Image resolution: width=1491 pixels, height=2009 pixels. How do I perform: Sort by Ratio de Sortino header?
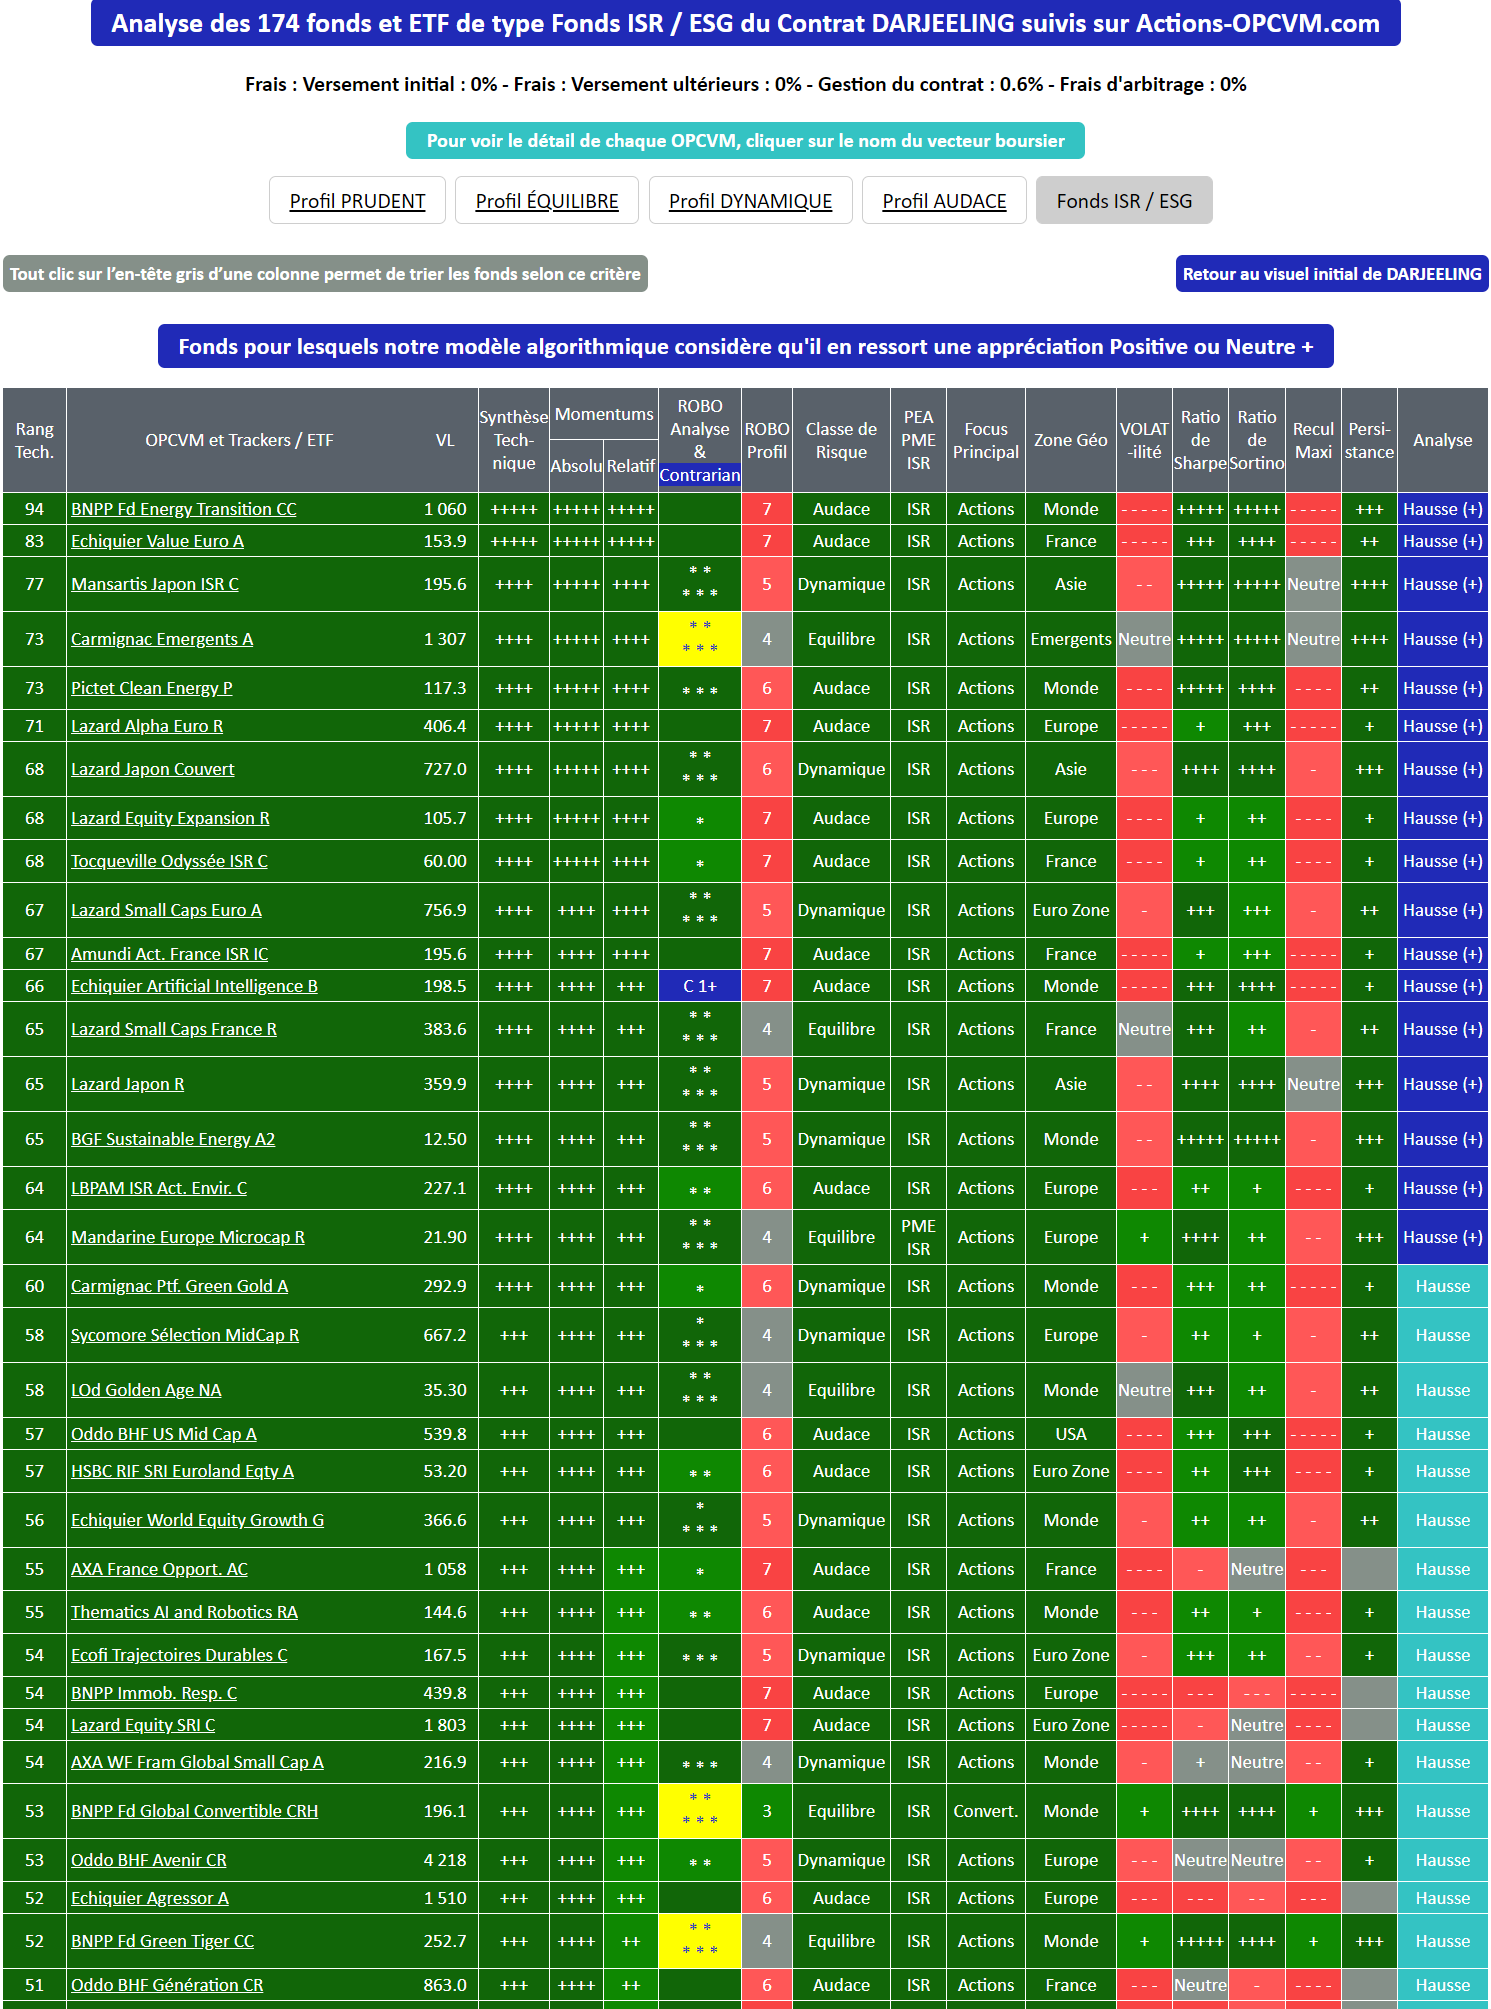1257,440
